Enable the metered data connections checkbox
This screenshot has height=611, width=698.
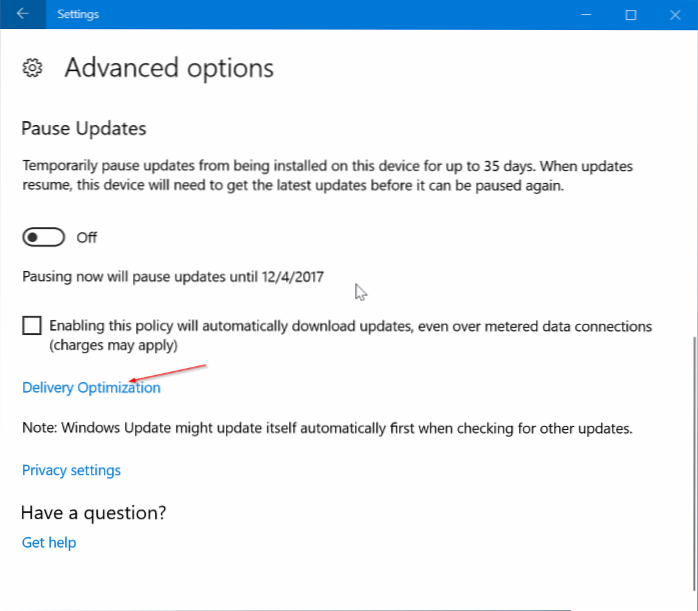(32, 326)
